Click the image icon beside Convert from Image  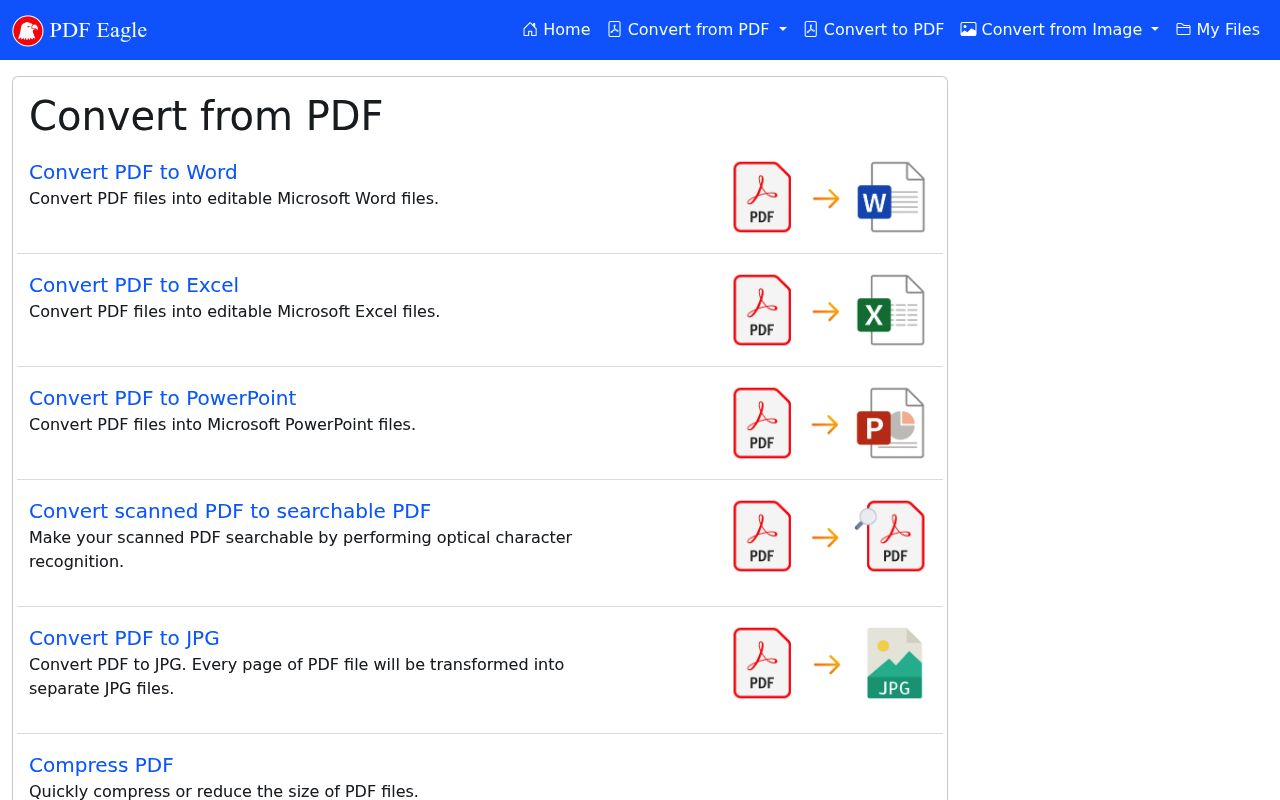pos(968,30)
